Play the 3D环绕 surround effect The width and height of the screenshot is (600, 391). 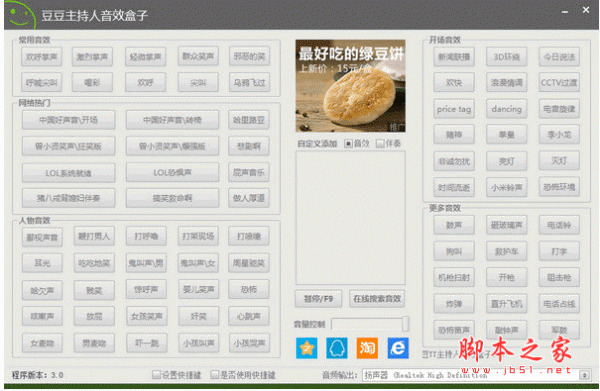pos(506,57)
